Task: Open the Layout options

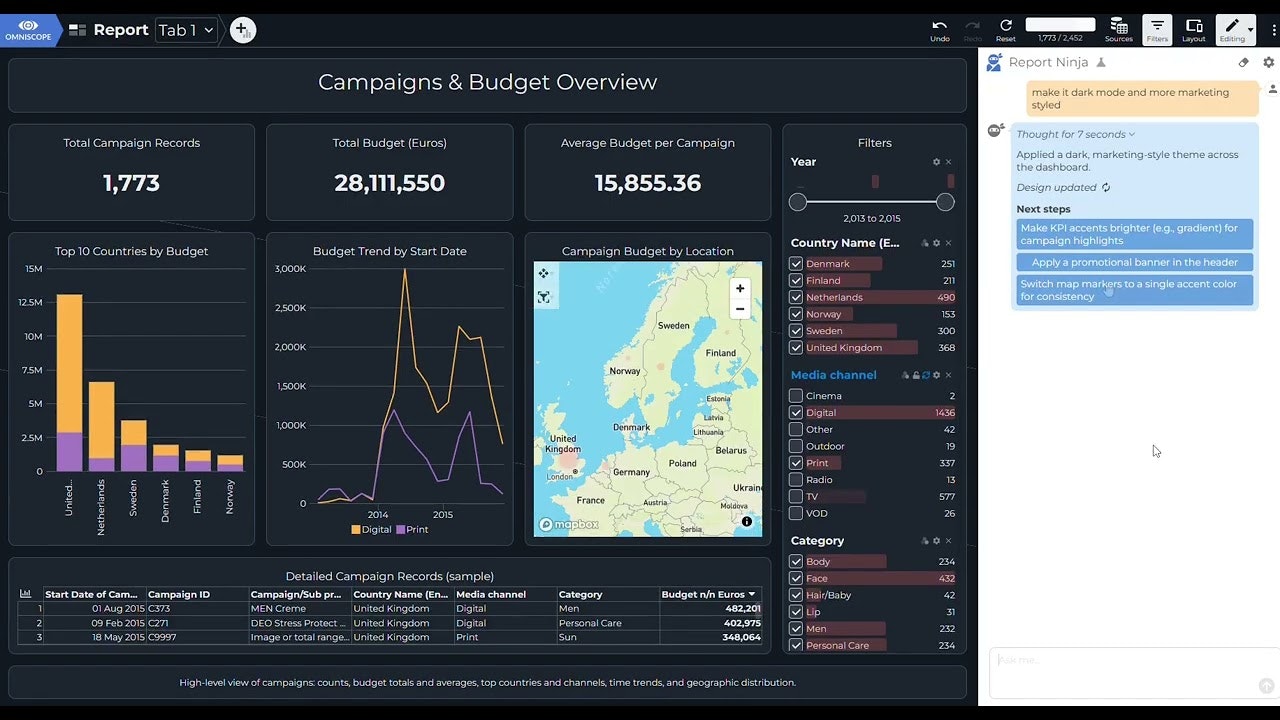Action: (x=1194, y=30)
